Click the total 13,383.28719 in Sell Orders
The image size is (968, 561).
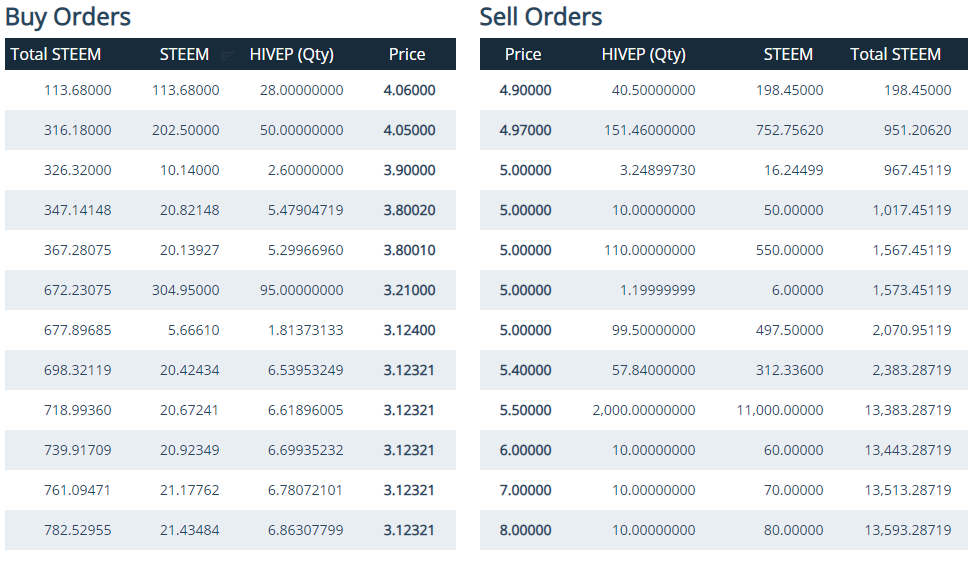908,410
